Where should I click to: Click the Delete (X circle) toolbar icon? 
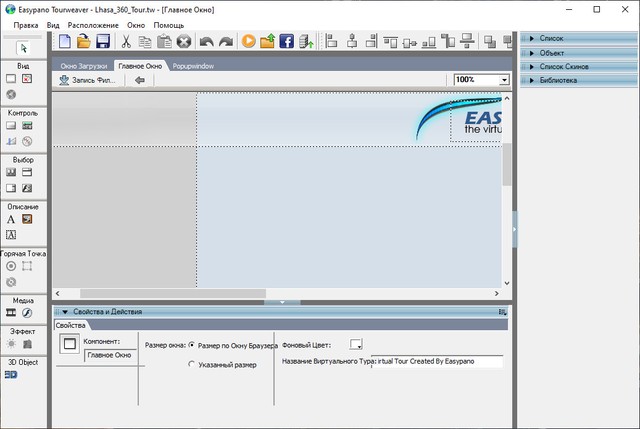[x=184, y=41]
